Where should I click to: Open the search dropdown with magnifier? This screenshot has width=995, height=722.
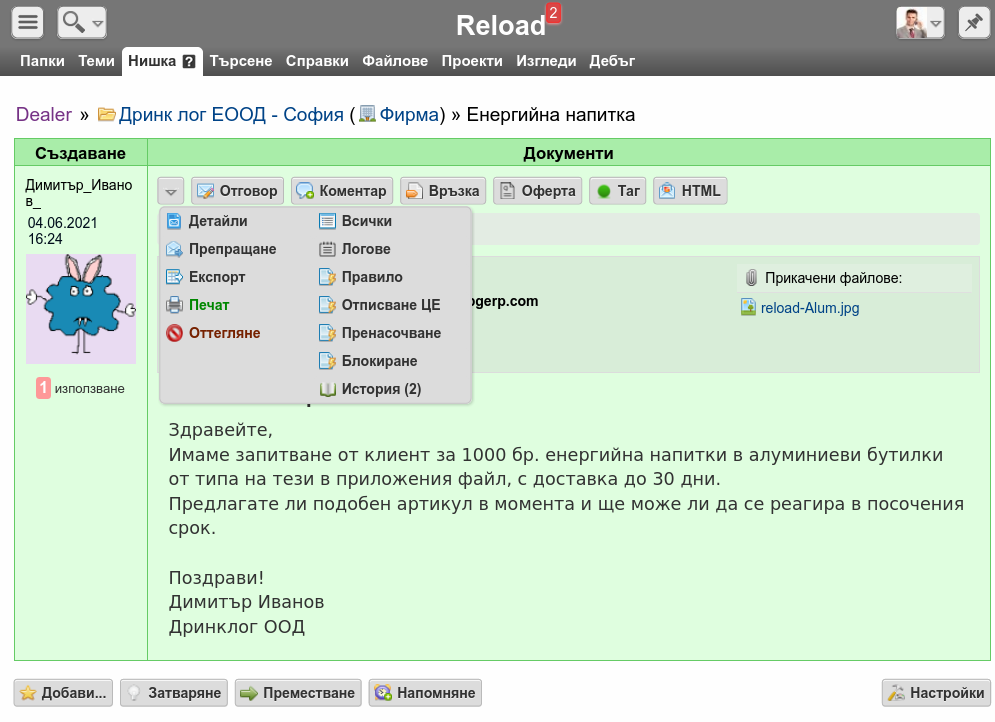(x=82, y=22)
